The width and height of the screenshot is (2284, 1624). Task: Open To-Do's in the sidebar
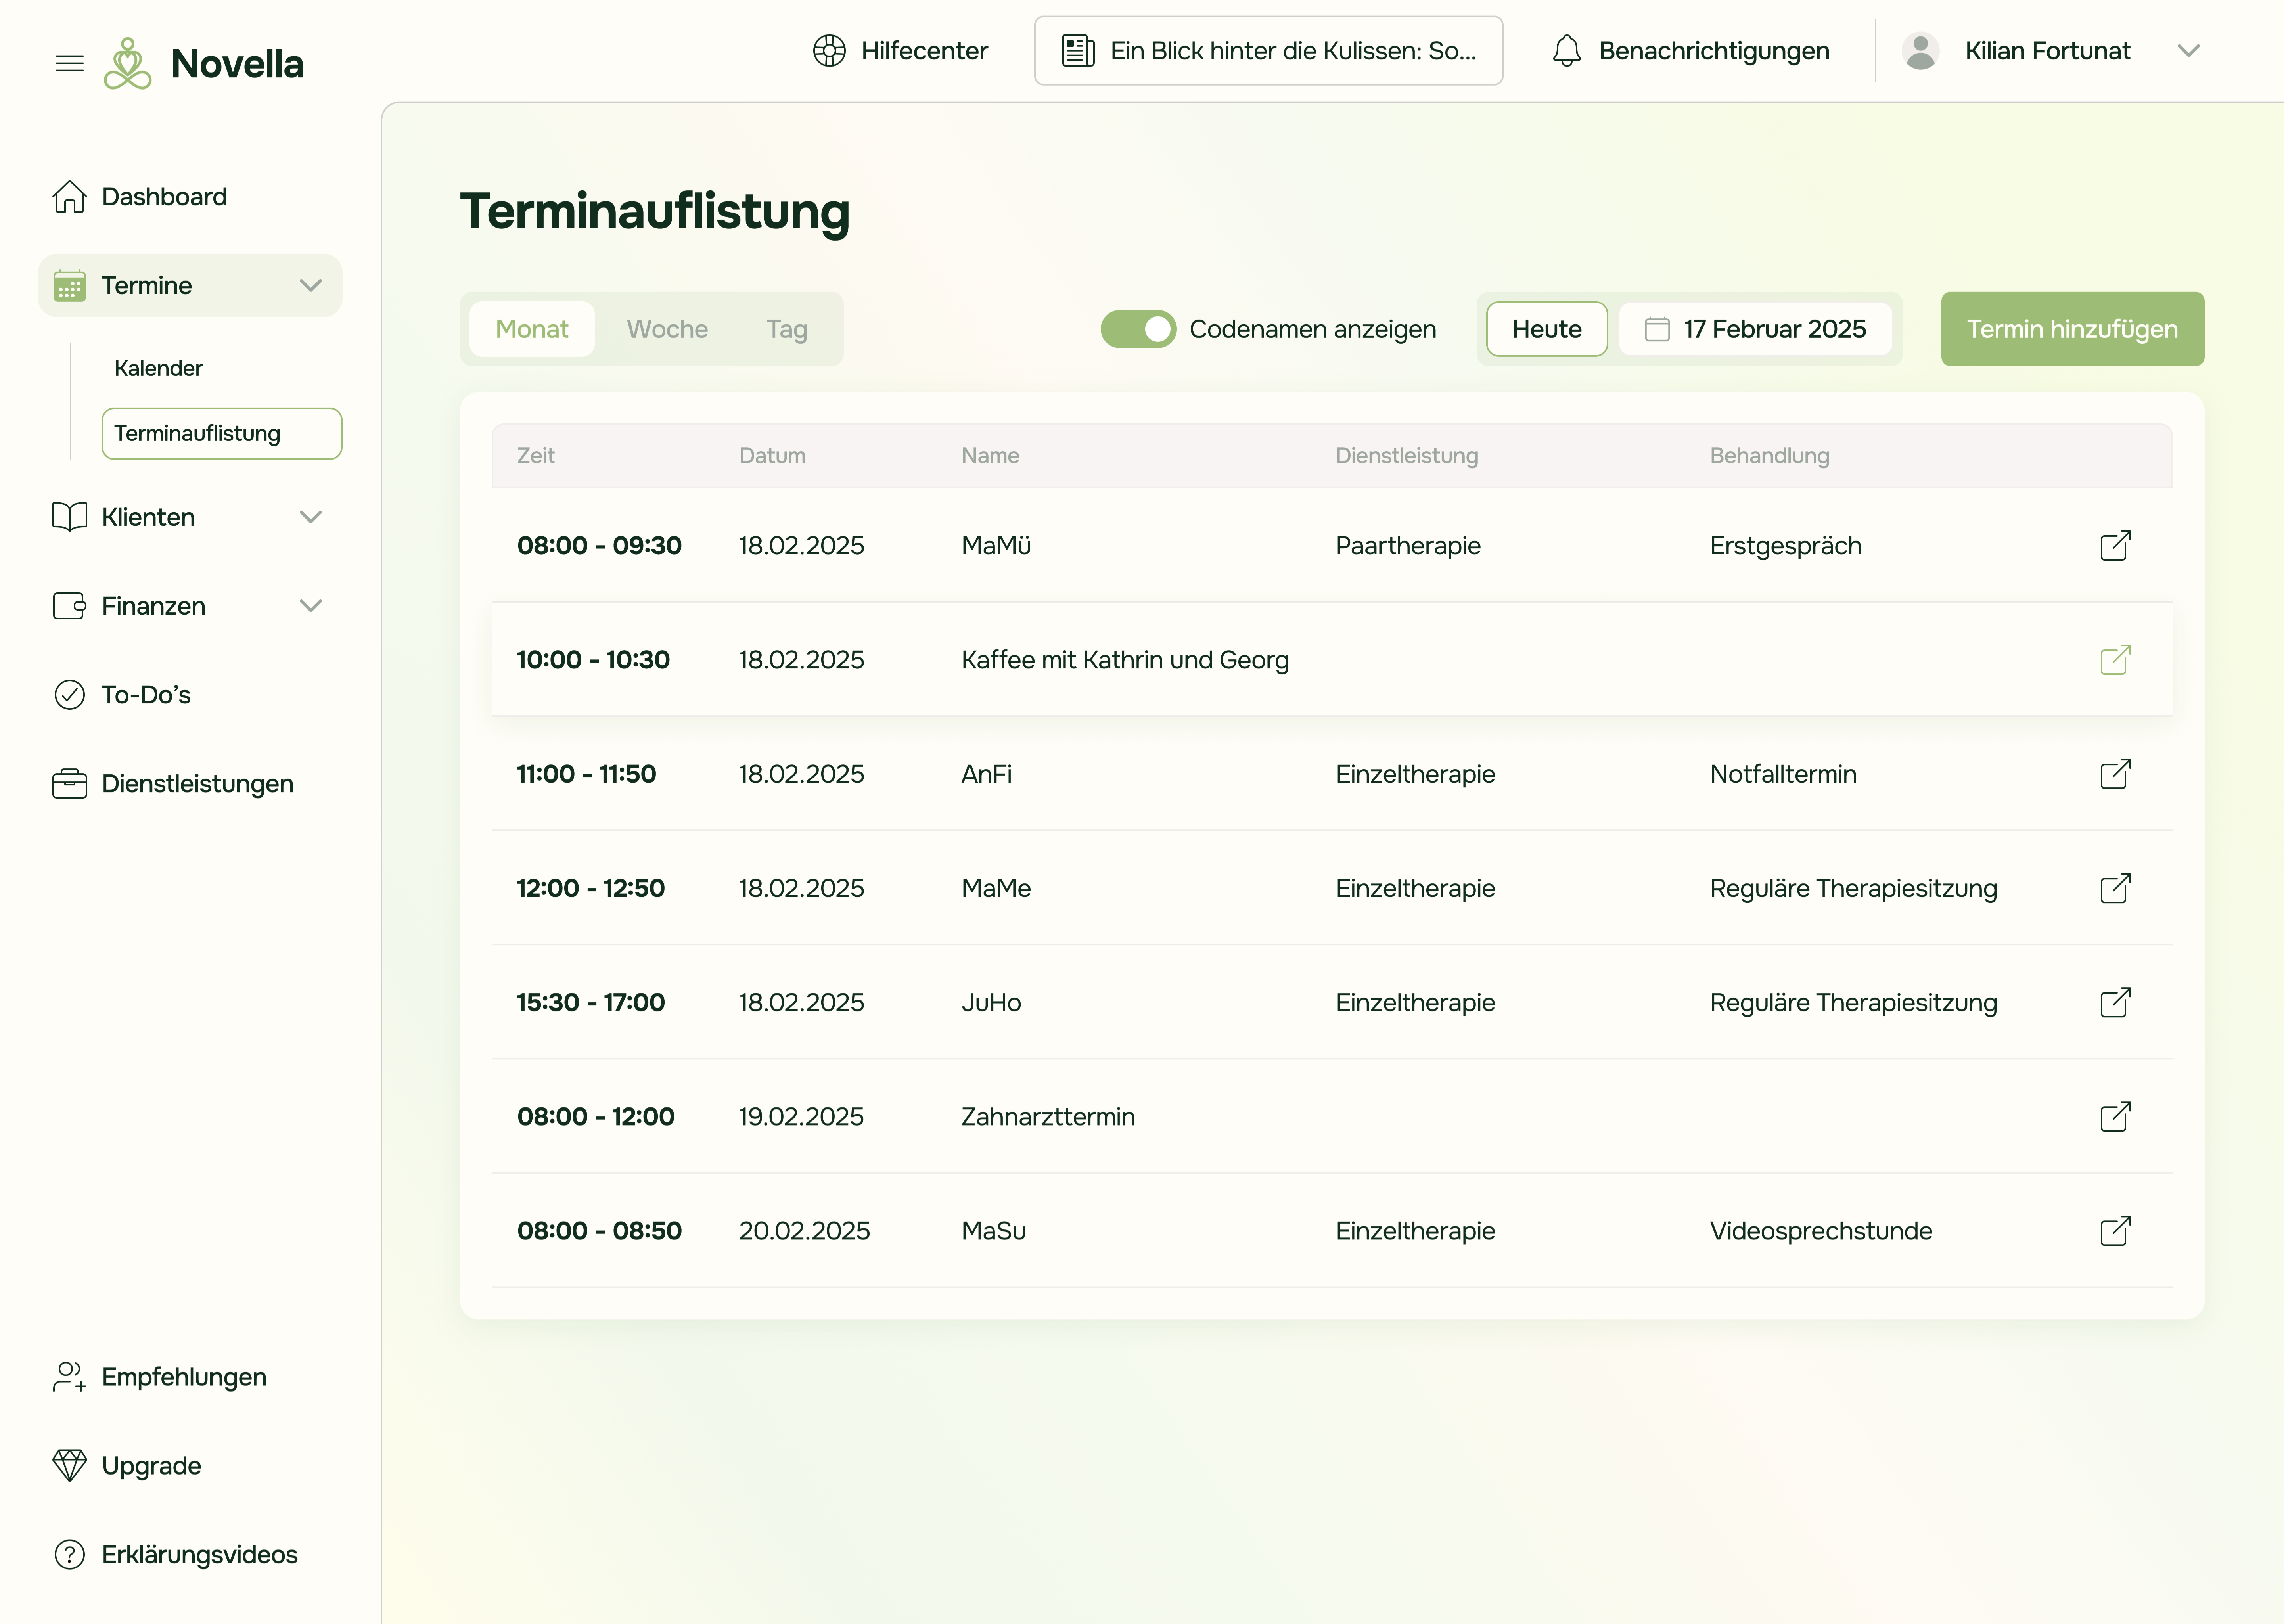click(x=146, y=695)
